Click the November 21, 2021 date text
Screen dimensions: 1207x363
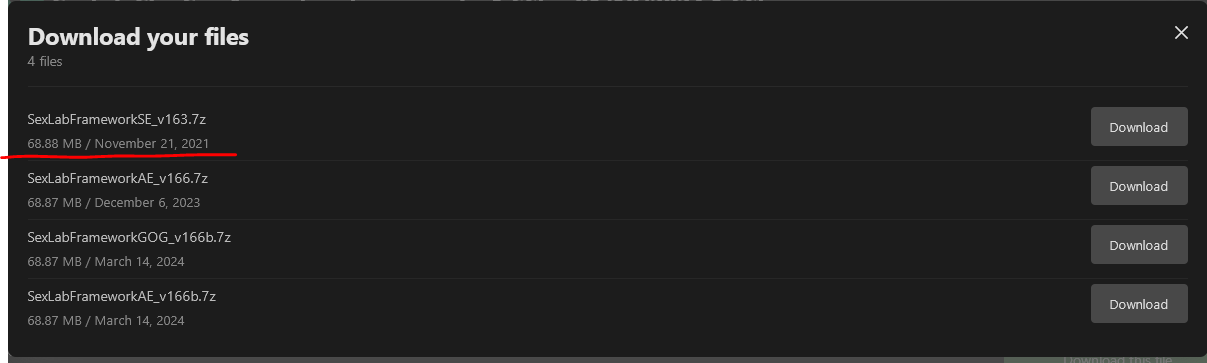[152, 143]
